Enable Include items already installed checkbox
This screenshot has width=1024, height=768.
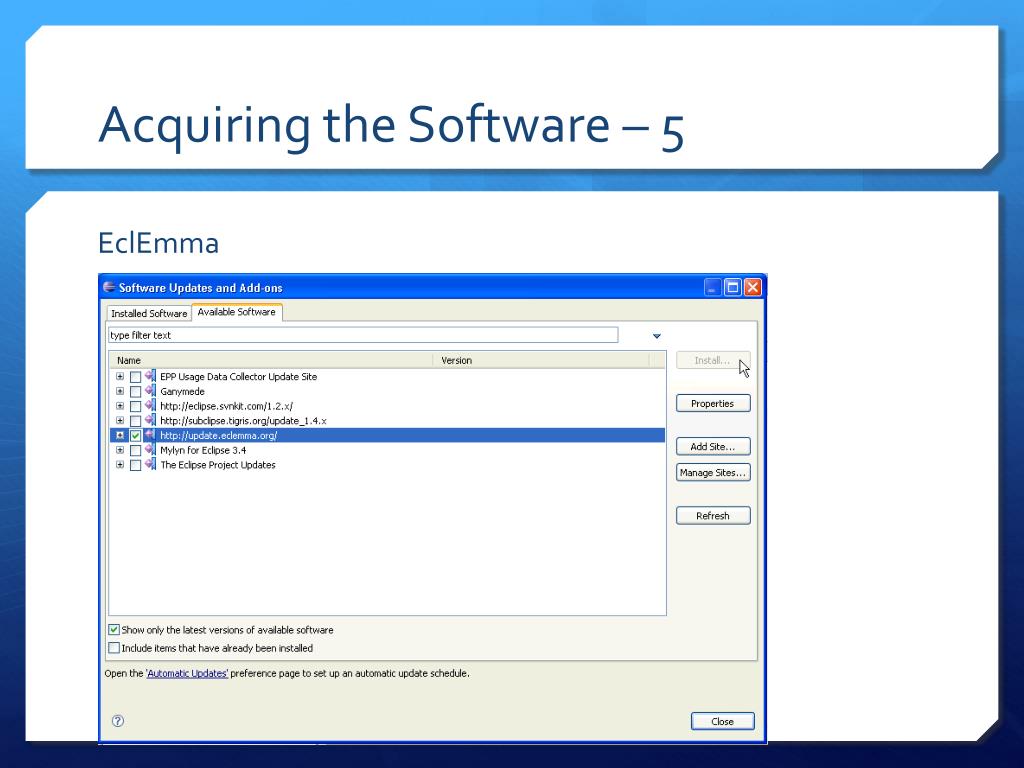[x=114, y=648]
